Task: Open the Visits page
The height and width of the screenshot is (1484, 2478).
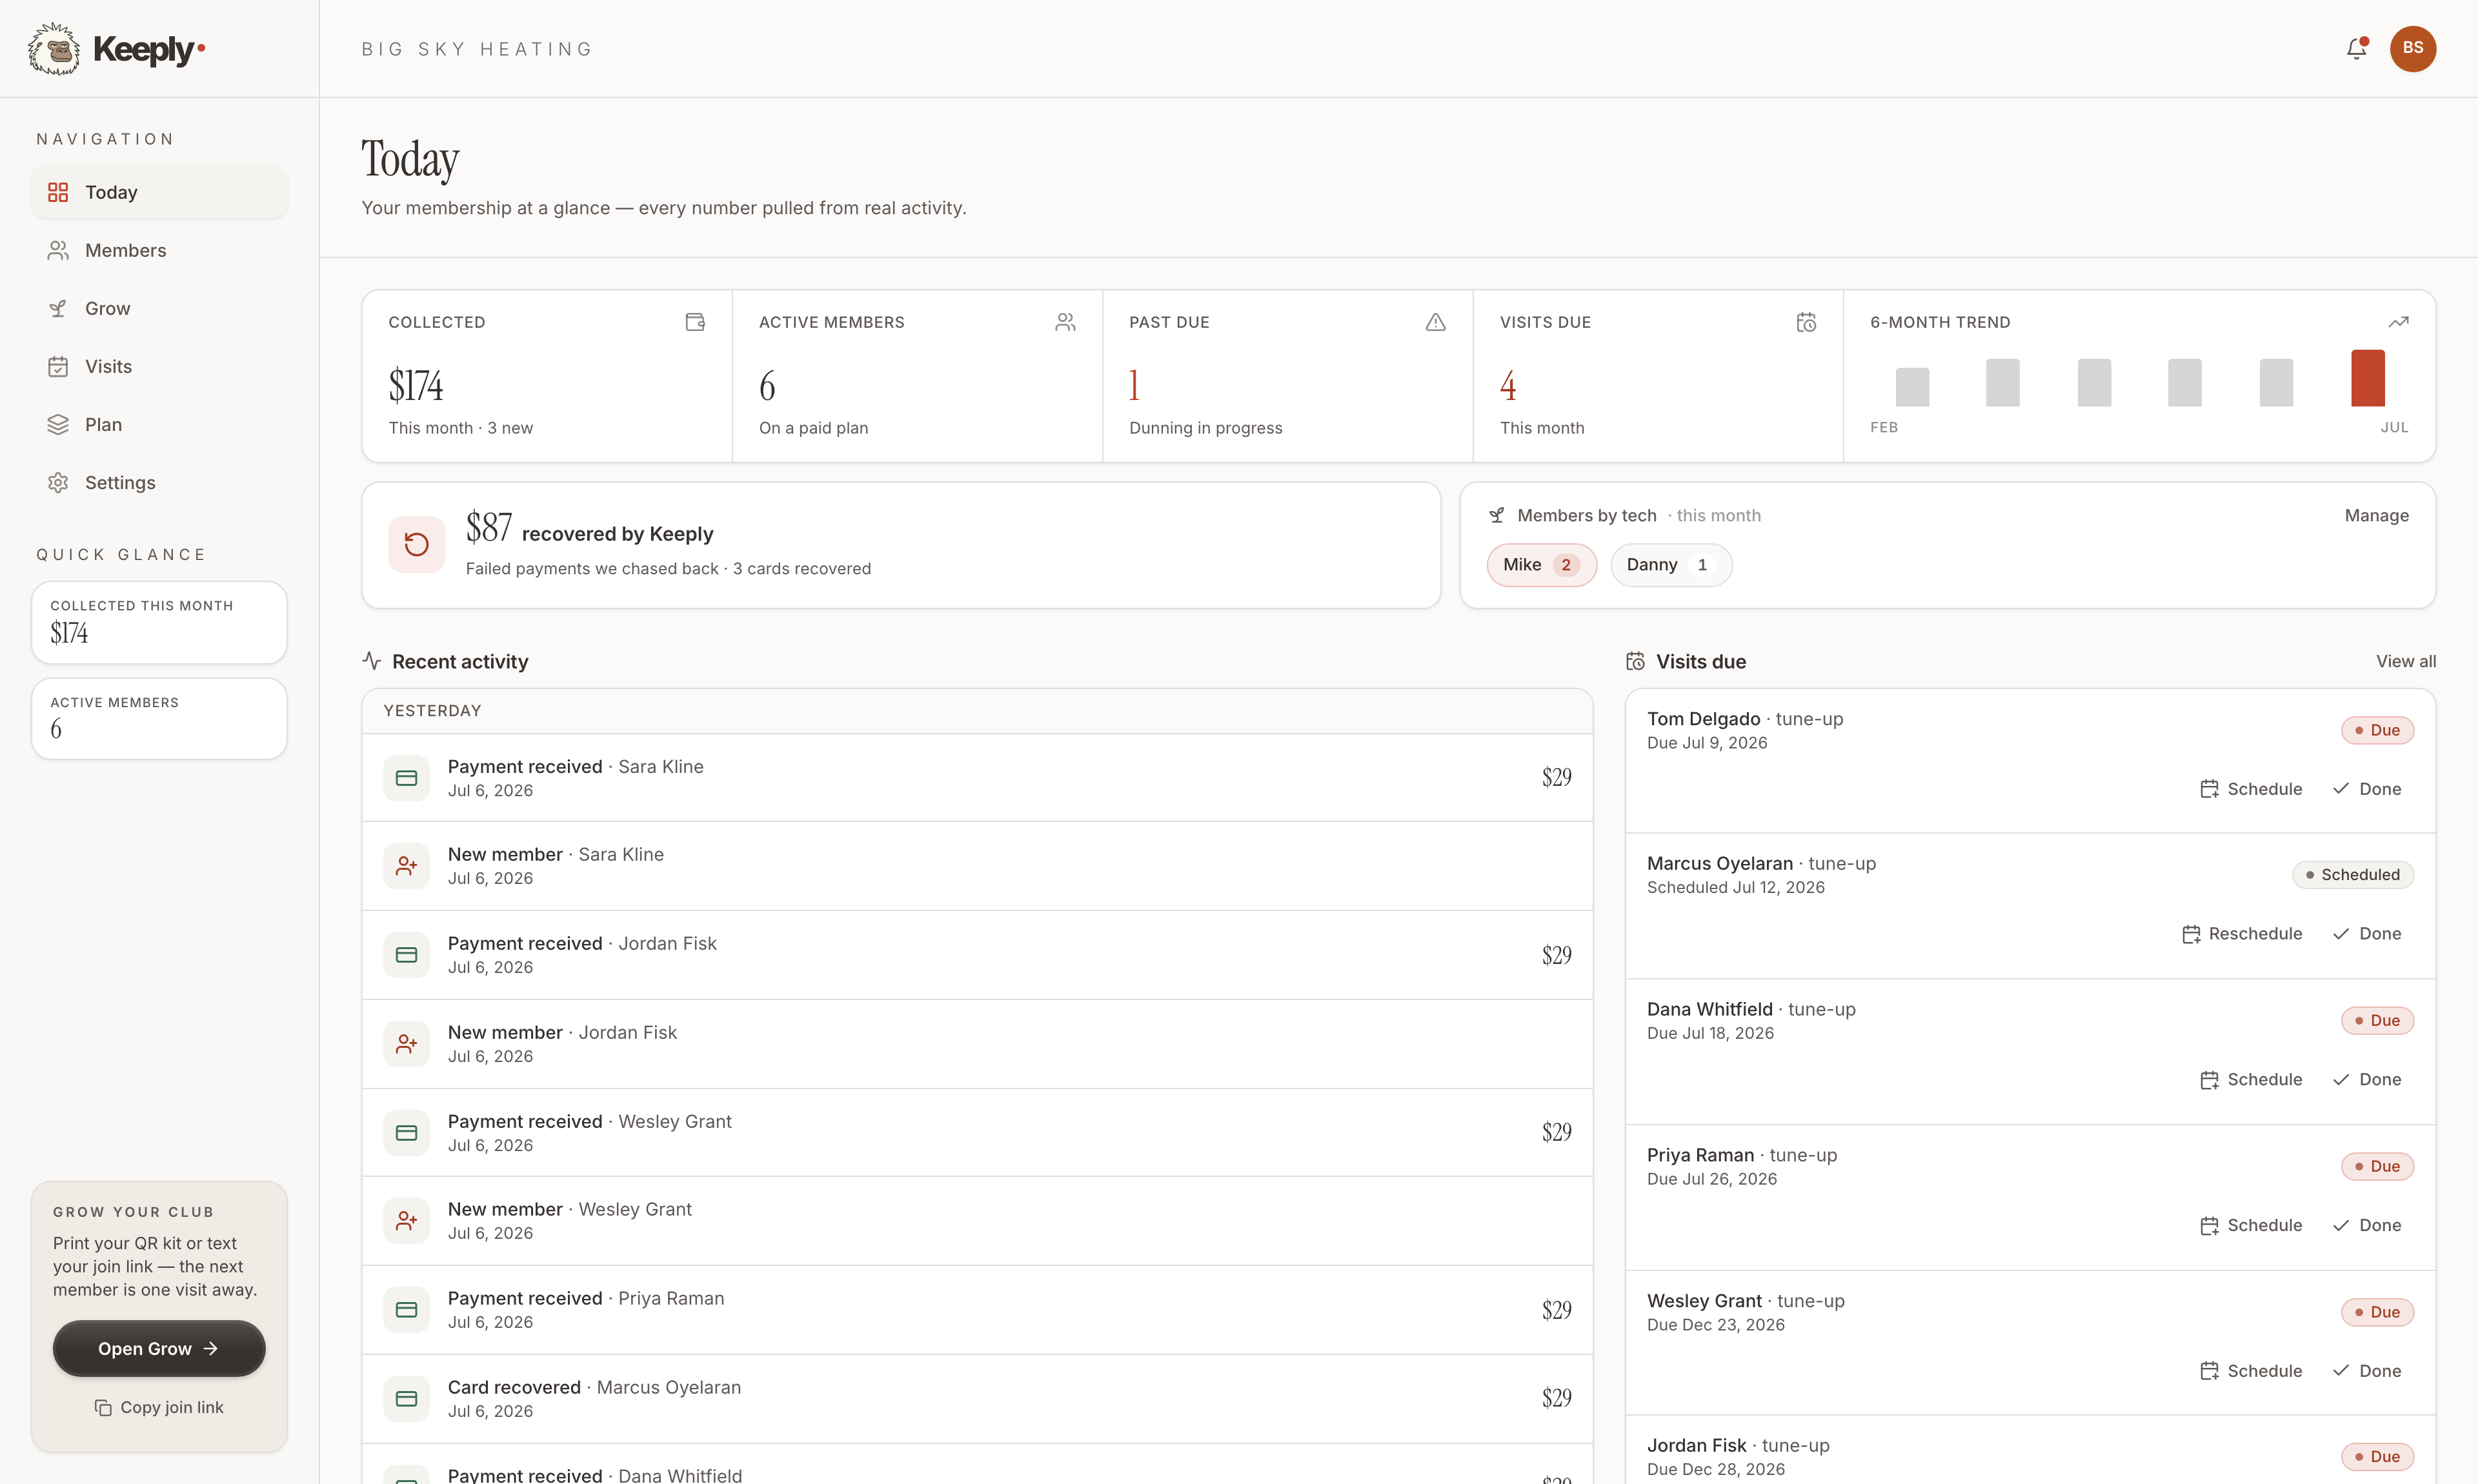Action: point(159,366)
